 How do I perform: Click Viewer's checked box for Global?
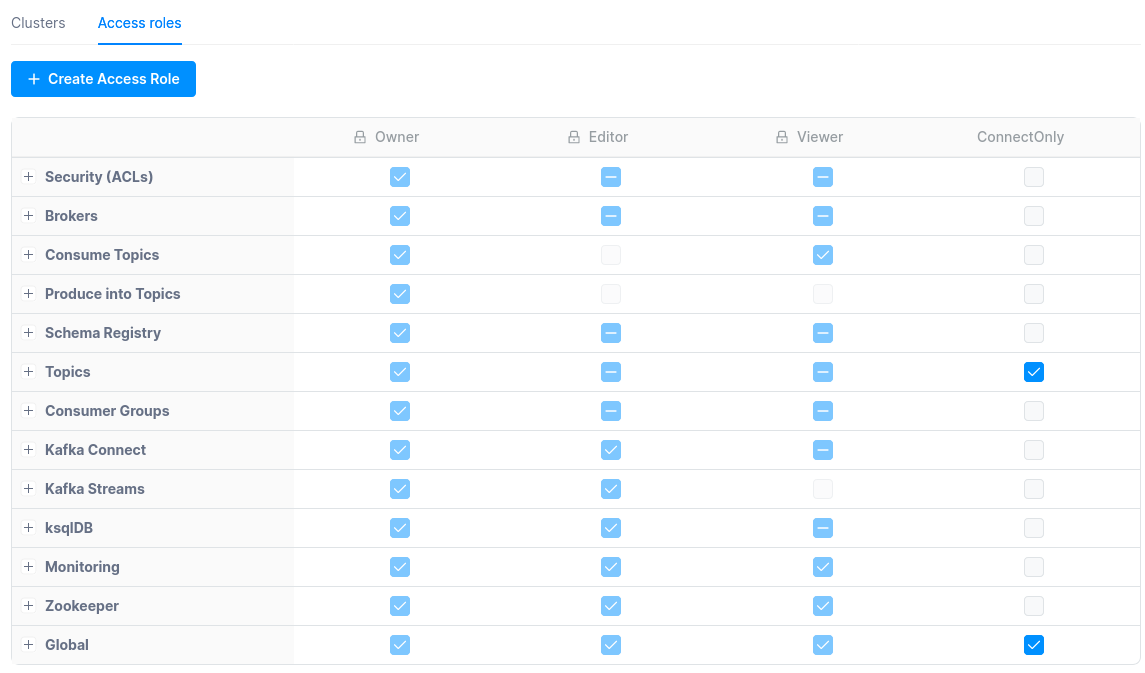823,645
